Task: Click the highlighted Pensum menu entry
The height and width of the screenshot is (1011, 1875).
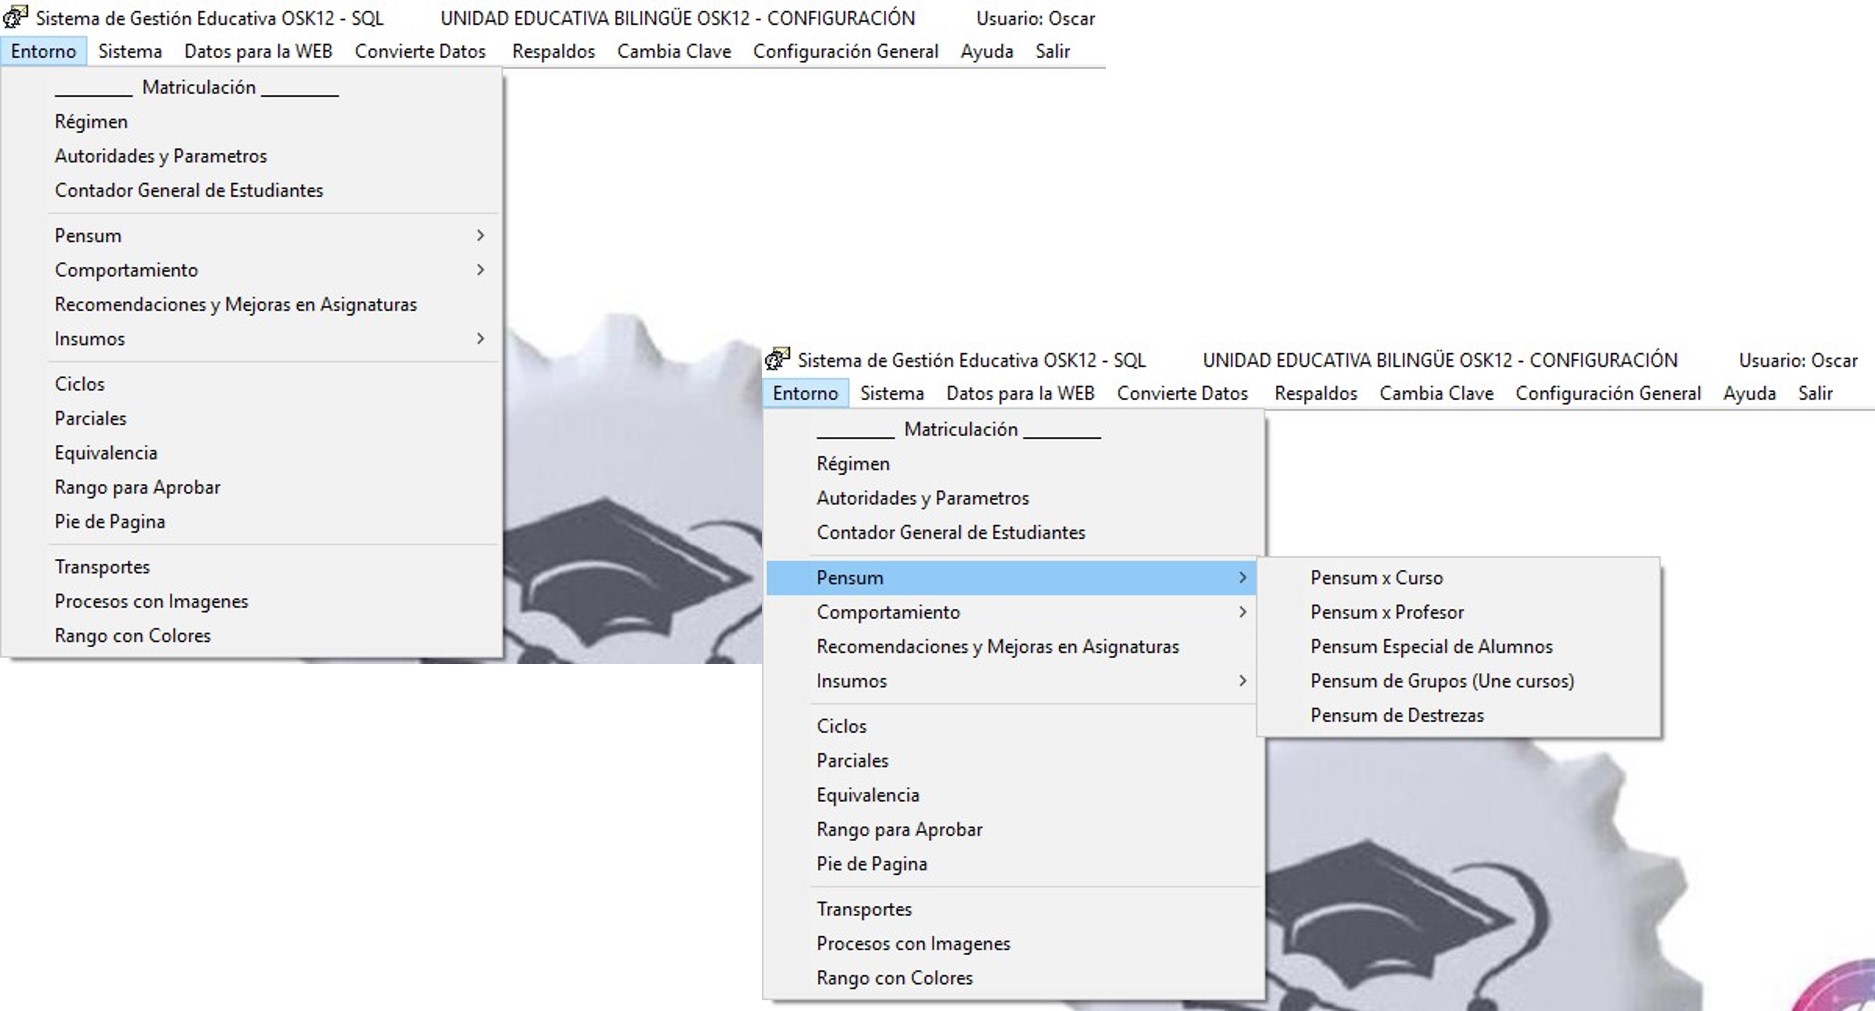Action: (850, 578)
